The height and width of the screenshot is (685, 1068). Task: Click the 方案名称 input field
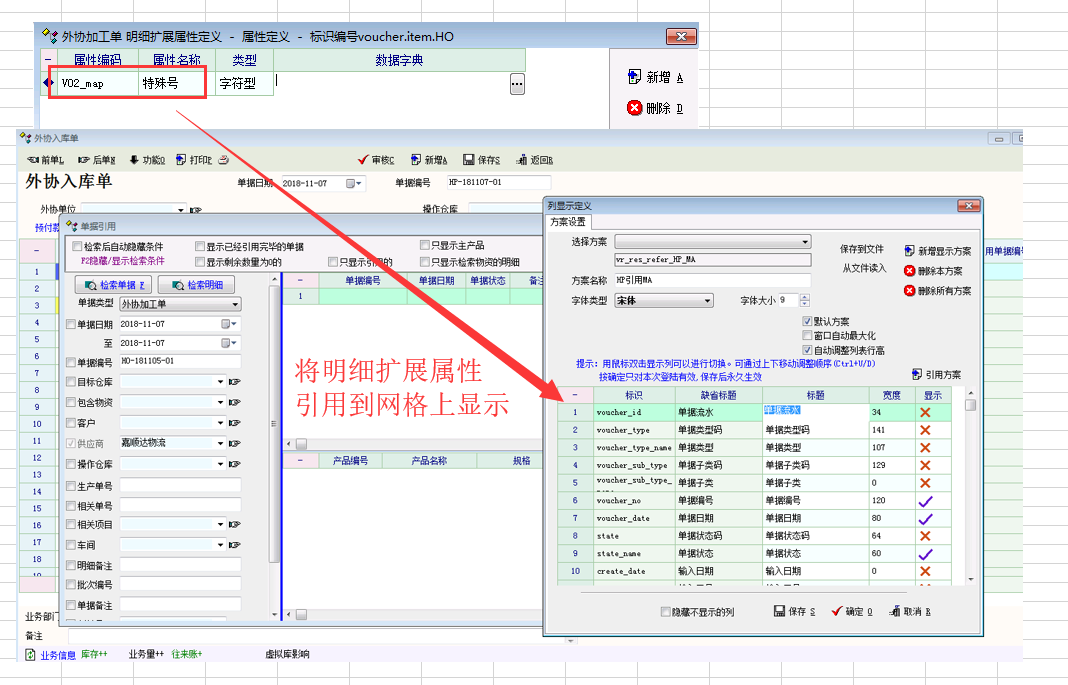click(x=711, y=280)
